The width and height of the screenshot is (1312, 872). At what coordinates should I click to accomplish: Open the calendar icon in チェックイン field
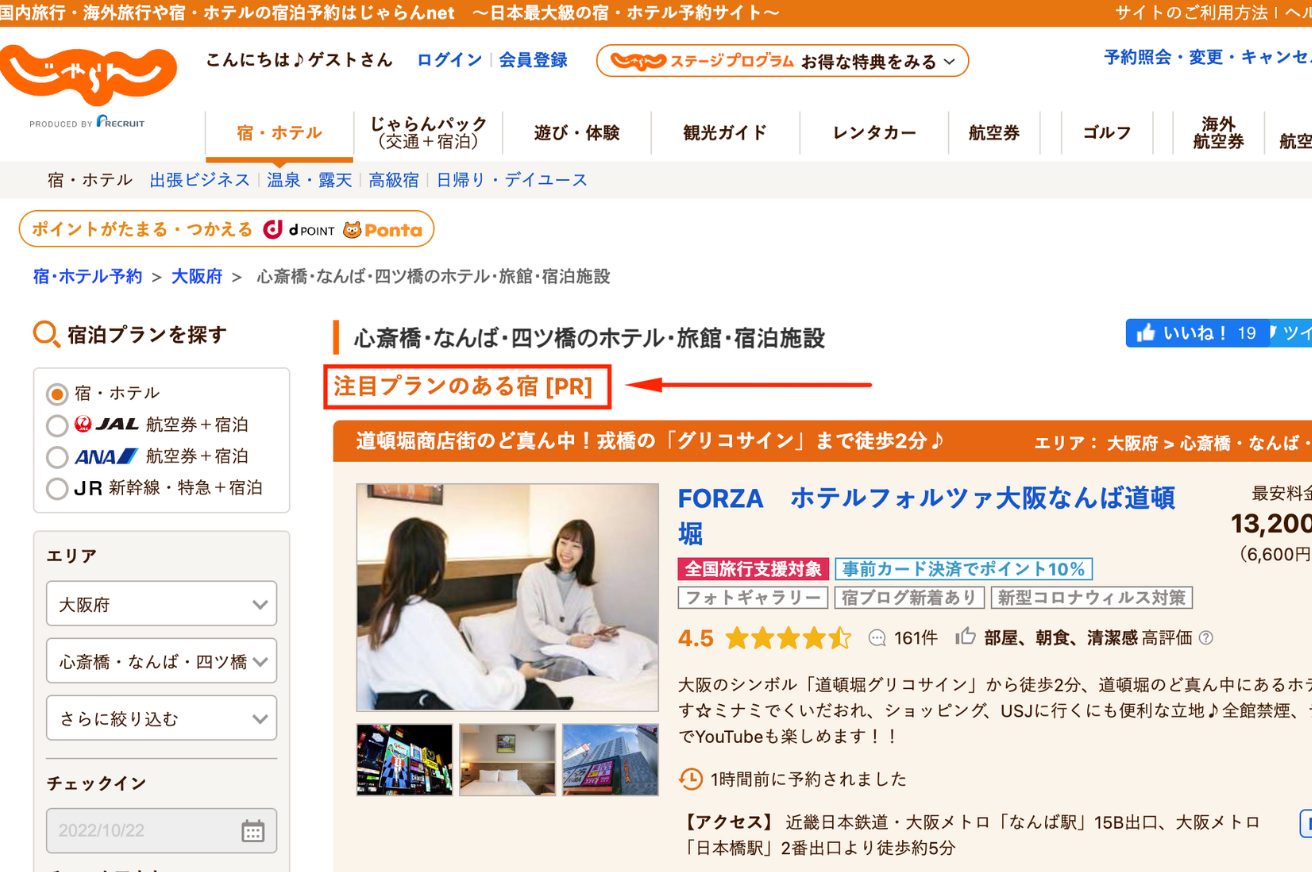tap(253, 830)
